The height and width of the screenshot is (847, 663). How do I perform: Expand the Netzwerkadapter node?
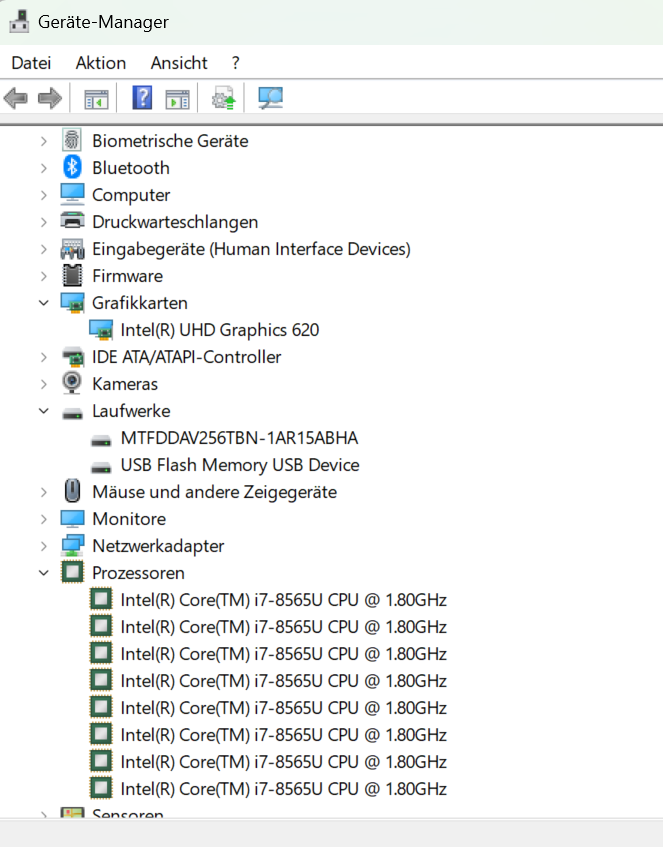44,546
